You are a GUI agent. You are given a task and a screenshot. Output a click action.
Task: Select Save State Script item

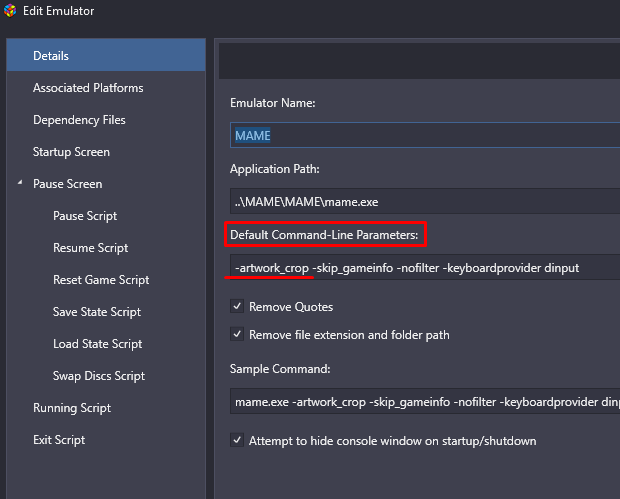point(106,312)
